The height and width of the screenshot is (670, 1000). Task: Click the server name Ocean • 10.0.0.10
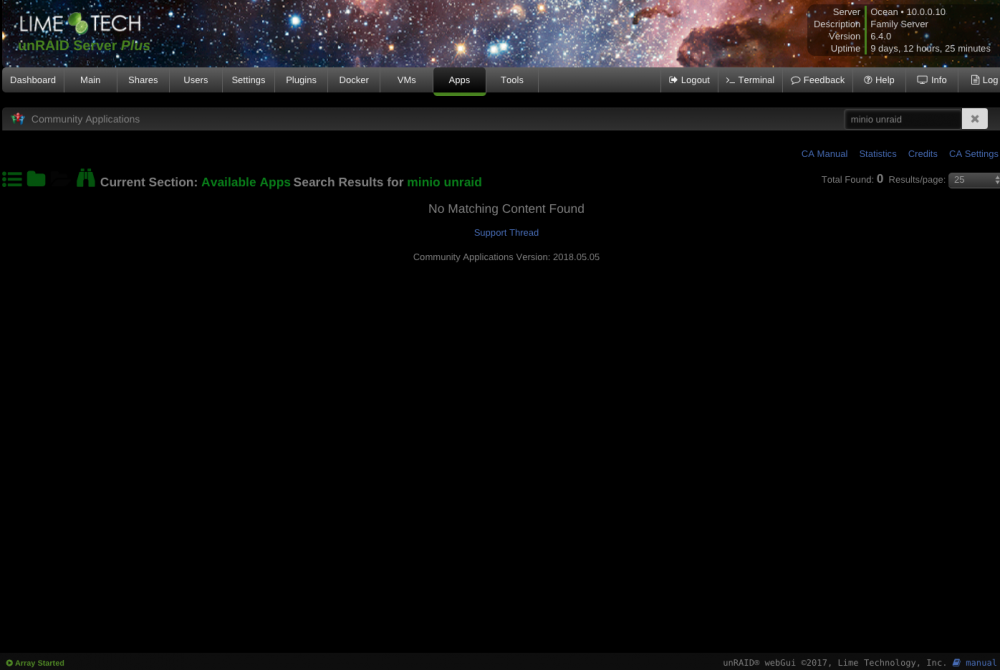pyautogui.click(x=908, y=11)
